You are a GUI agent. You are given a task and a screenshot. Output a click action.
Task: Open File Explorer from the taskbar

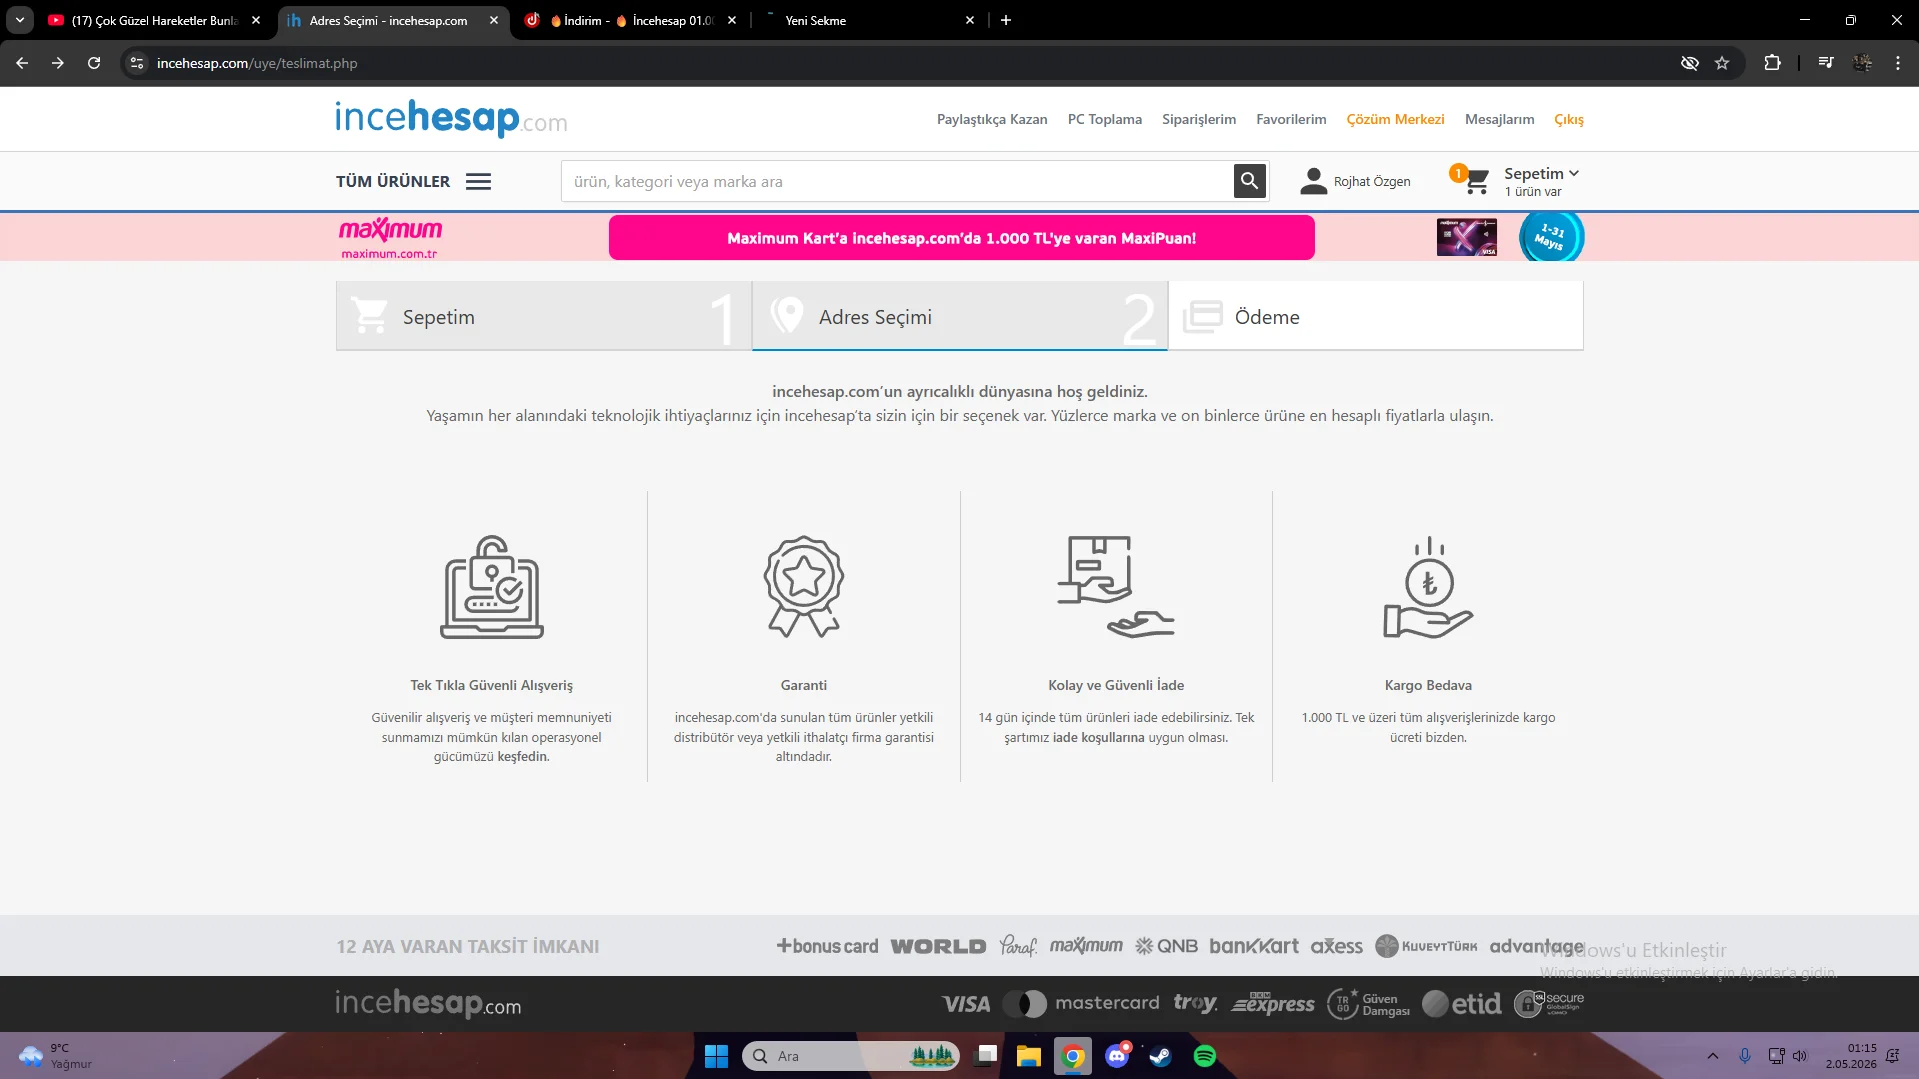[x=1029, y=1056]
